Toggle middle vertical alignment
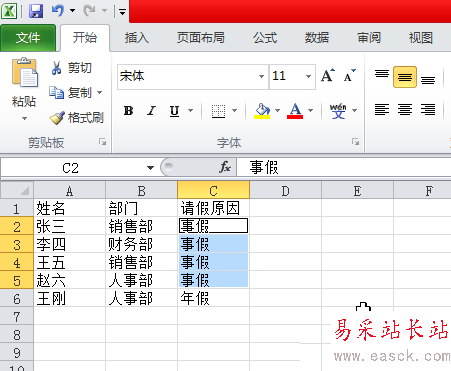Image resolution: width=451 pixels, height=371 pixels. (405, 77)
